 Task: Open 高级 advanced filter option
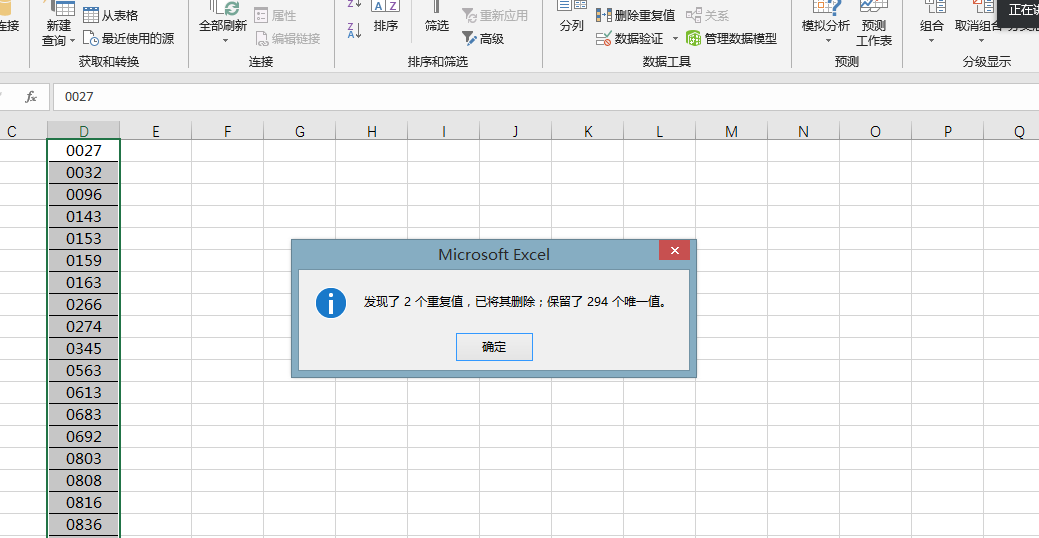pyautogui.click(x=483, y=39)
